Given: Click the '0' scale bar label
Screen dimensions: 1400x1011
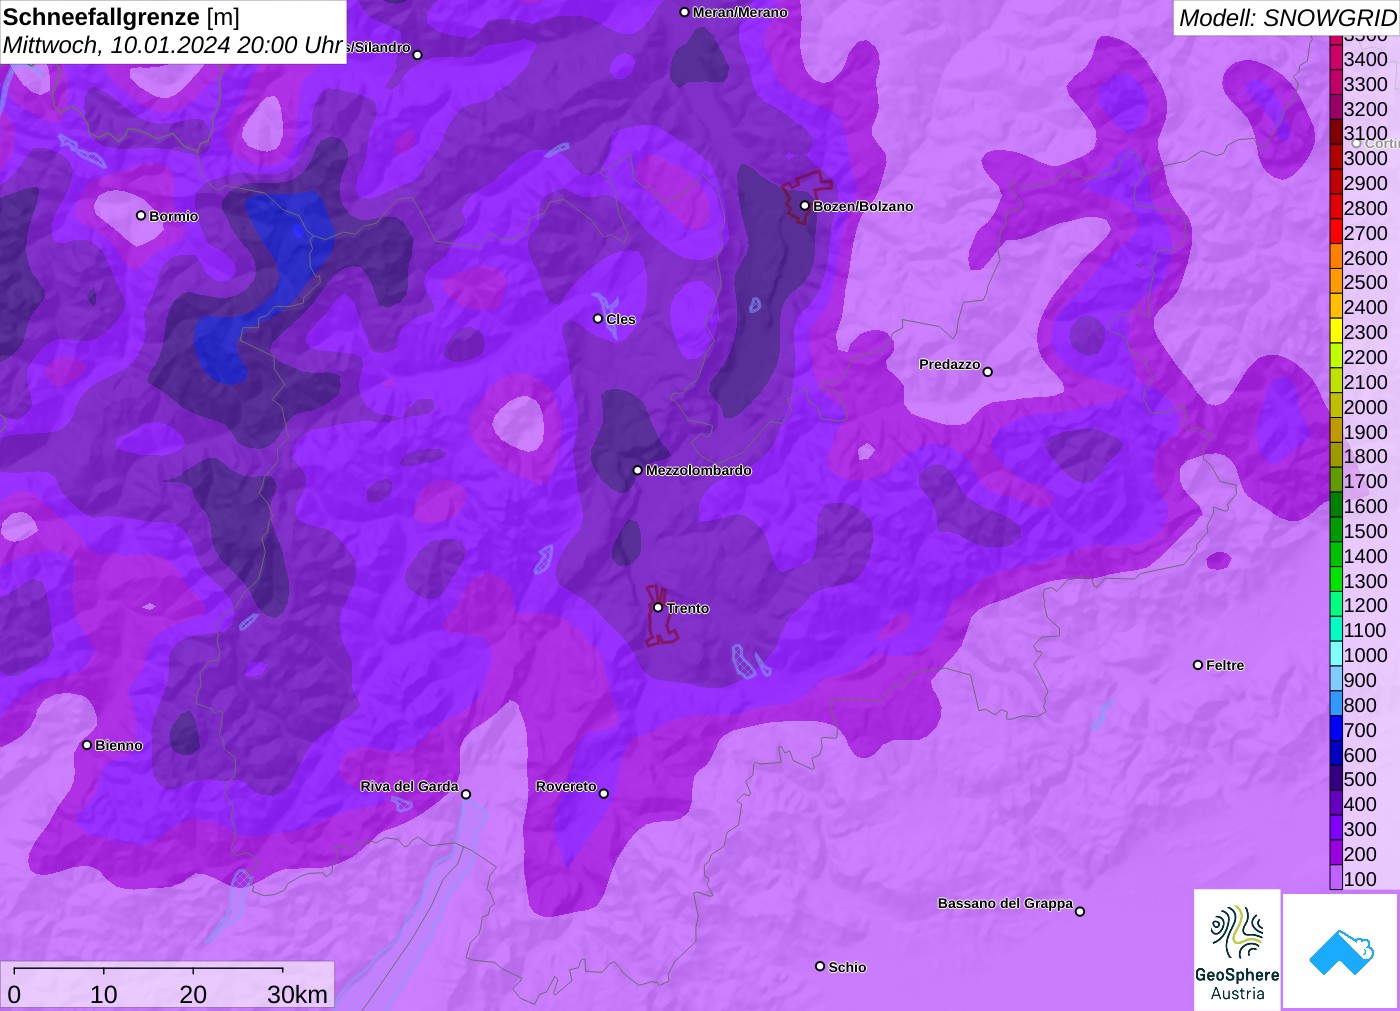Looking at the screenshot, I should 14,994.
